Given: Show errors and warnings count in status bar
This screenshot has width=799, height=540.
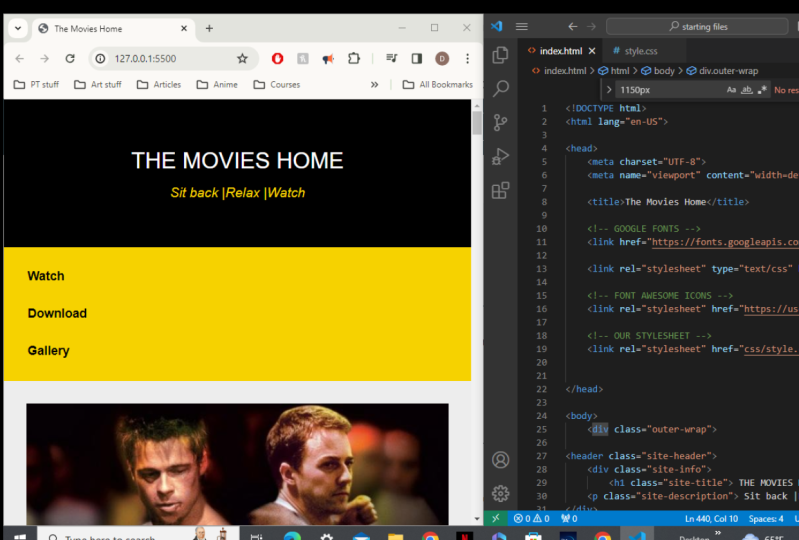Looking at the screenshot, I should click(531, 519).
